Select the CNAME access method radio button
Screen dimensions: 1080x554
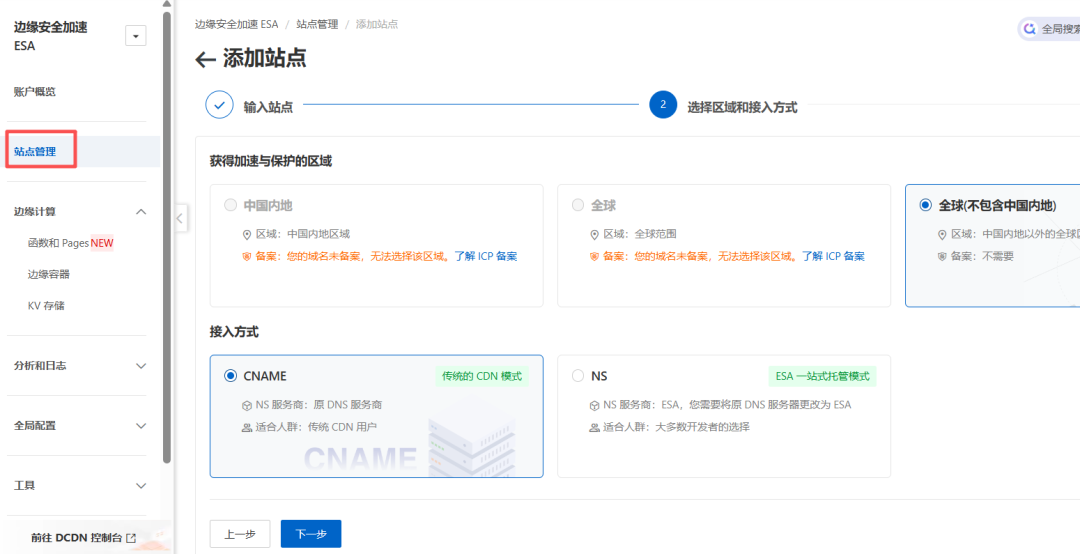click(x=231, y=376)
